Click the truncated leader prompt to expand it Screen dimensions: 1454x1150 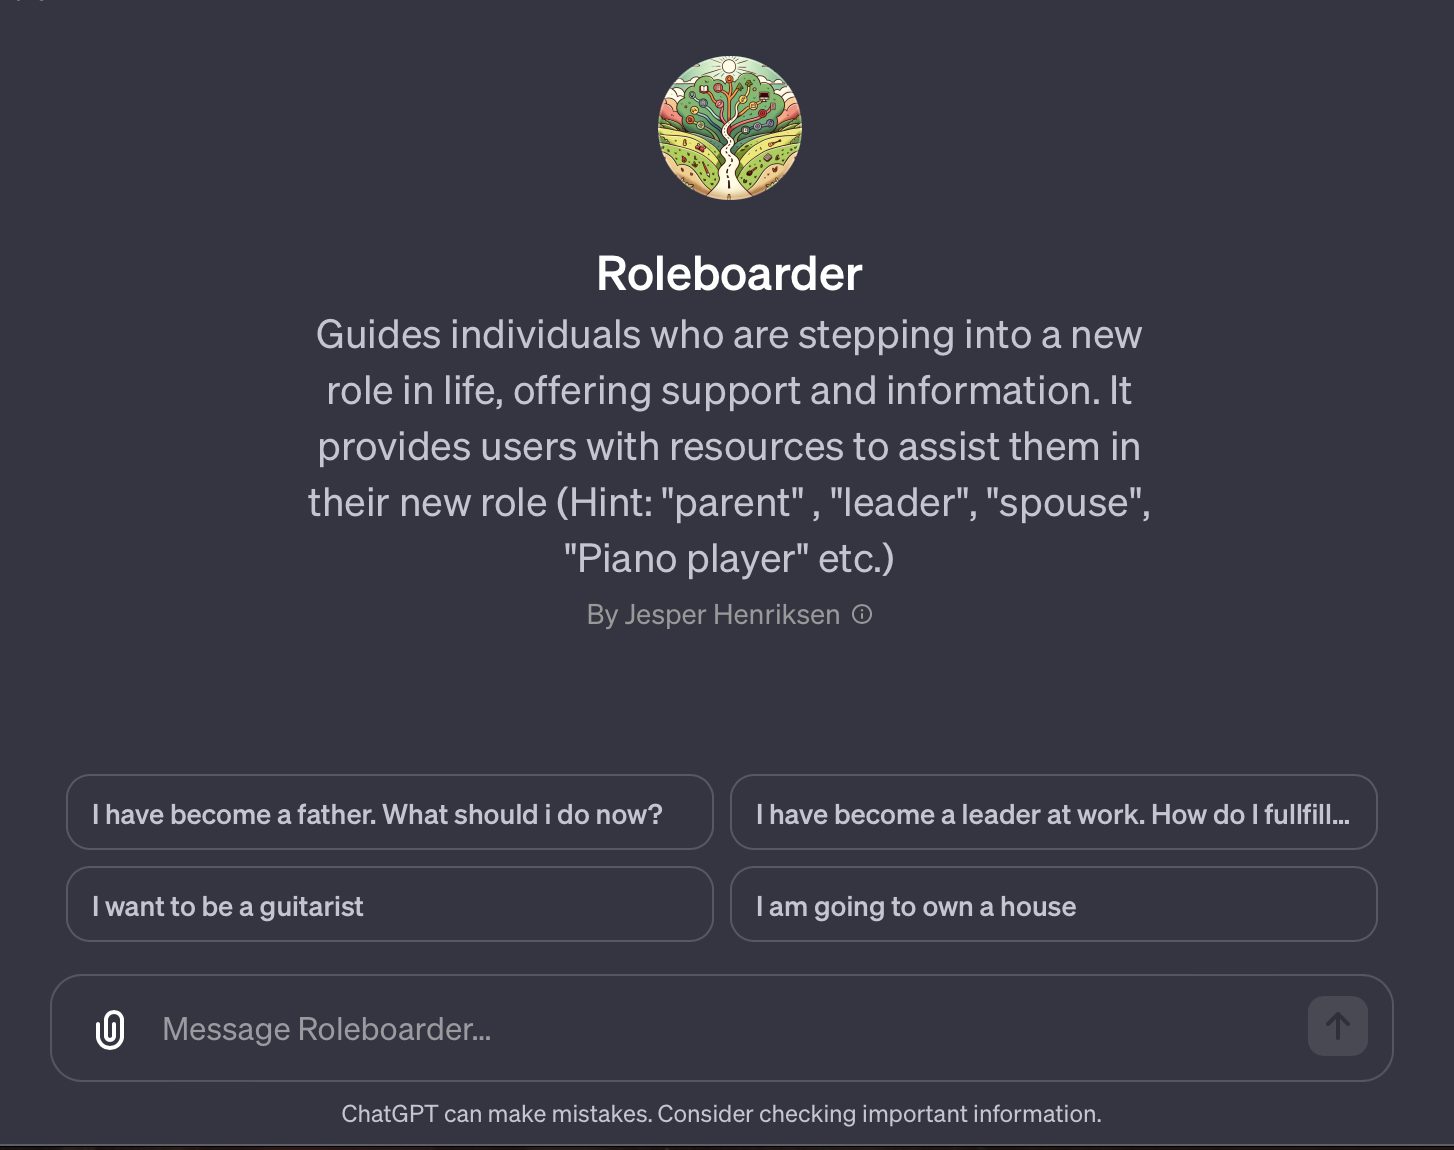coord(1054,812)
